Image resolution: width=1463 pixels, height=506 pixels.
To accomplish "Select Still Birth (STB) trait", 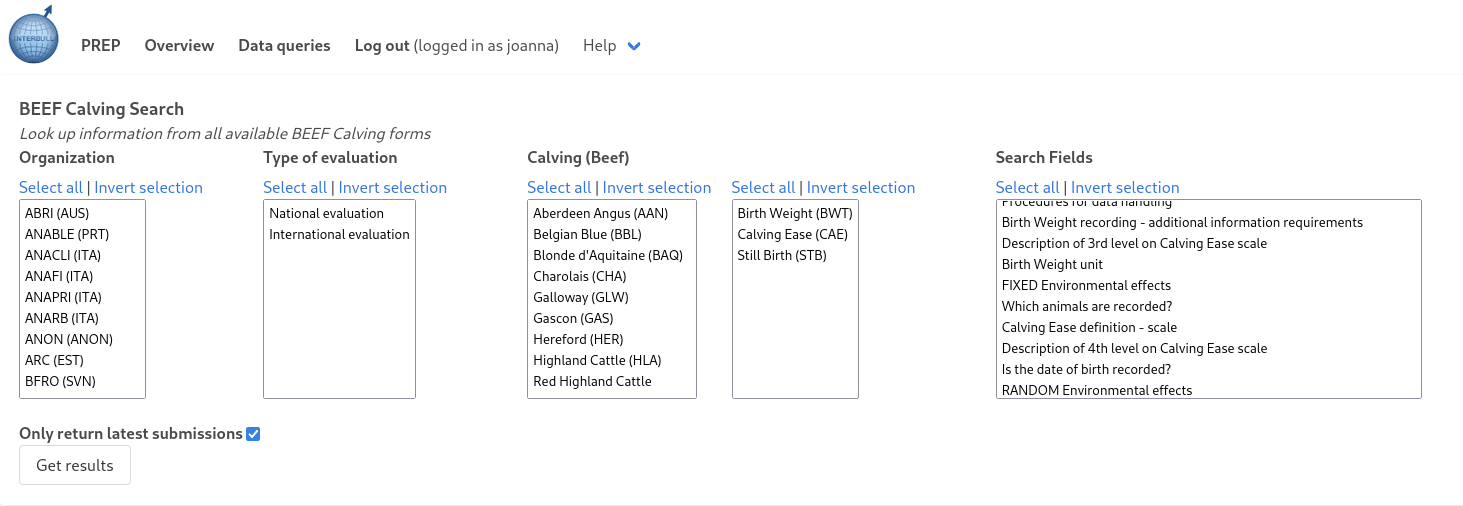I will click(782, 255).
